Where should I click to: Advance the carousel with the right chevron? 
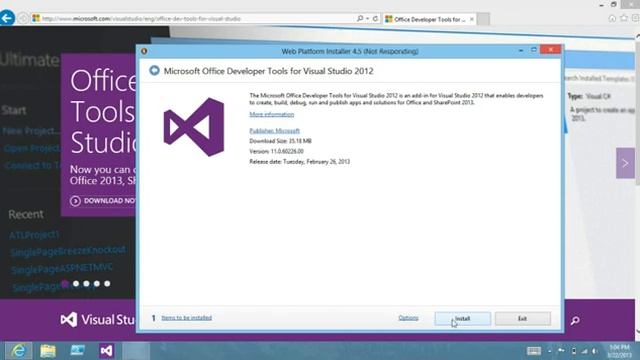point(625,163)
